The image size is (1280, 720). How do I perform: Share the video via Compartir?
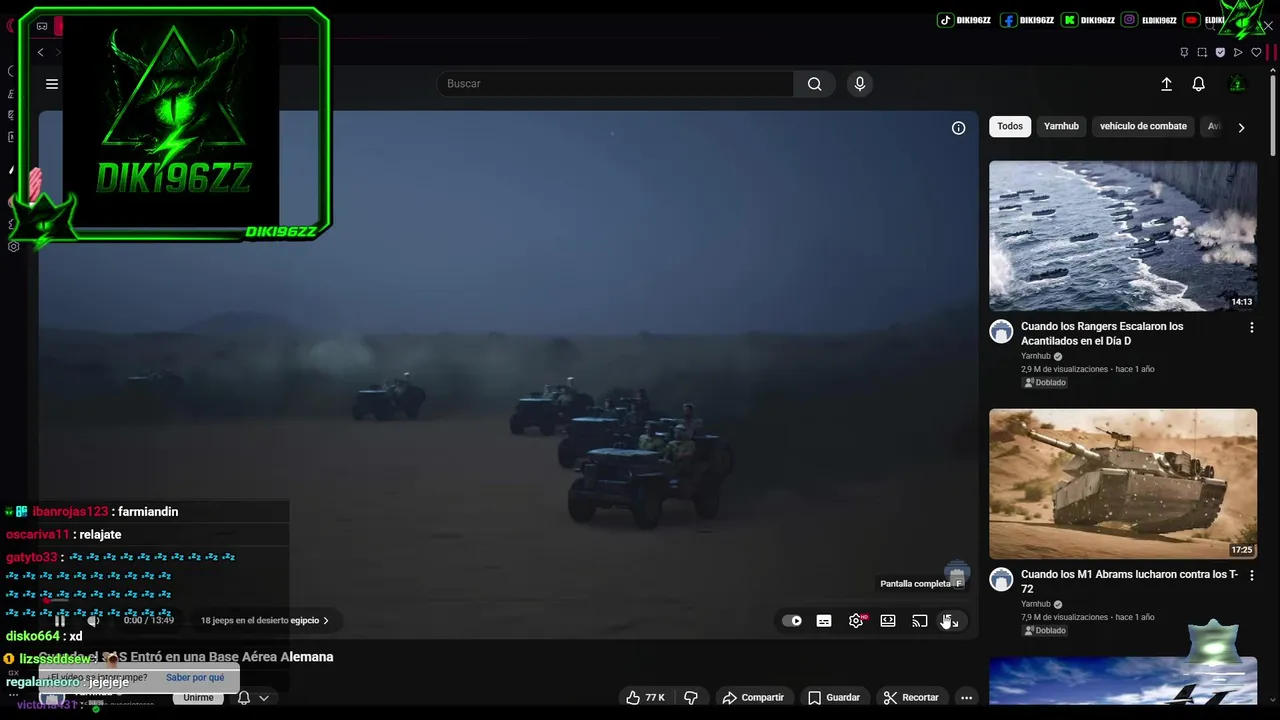(x=753, y=697)
